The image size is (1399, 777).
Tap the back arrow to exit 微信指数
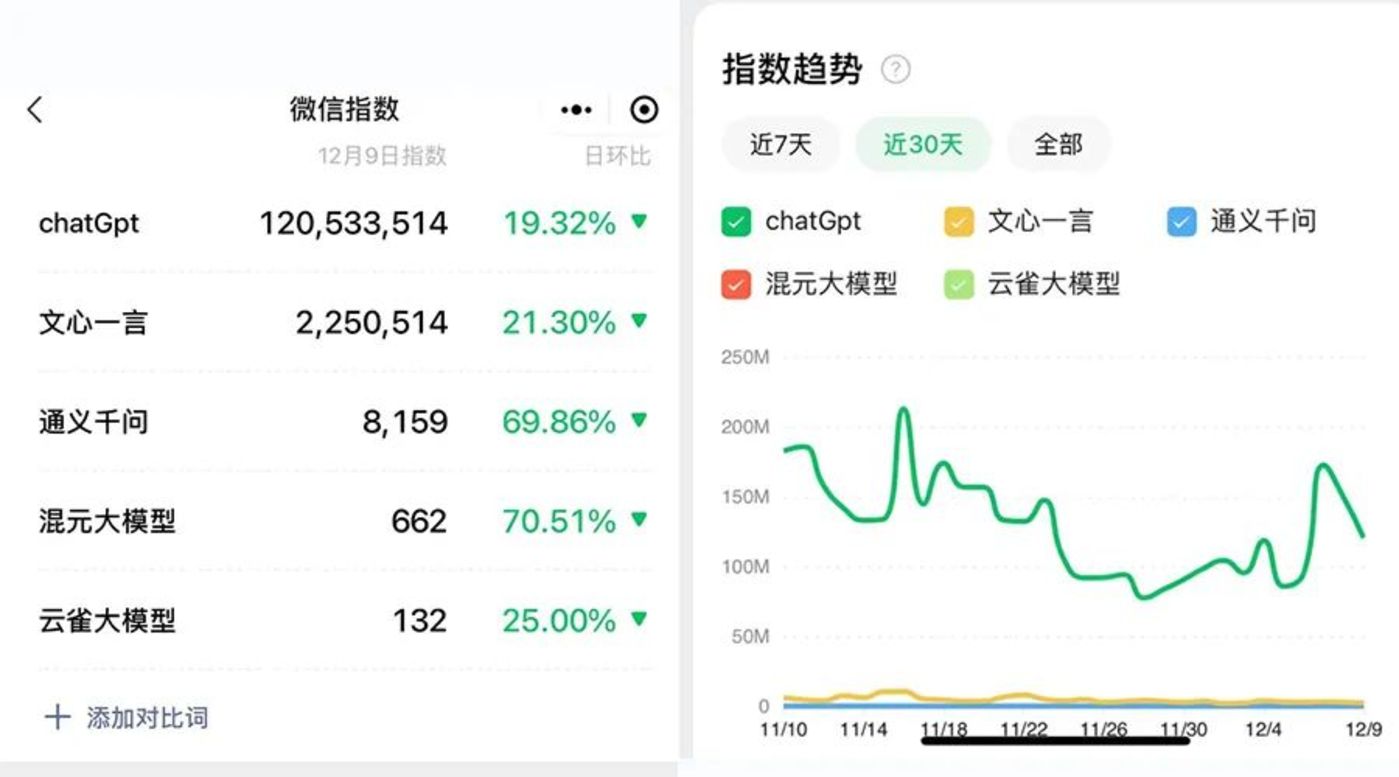[35, 110]
